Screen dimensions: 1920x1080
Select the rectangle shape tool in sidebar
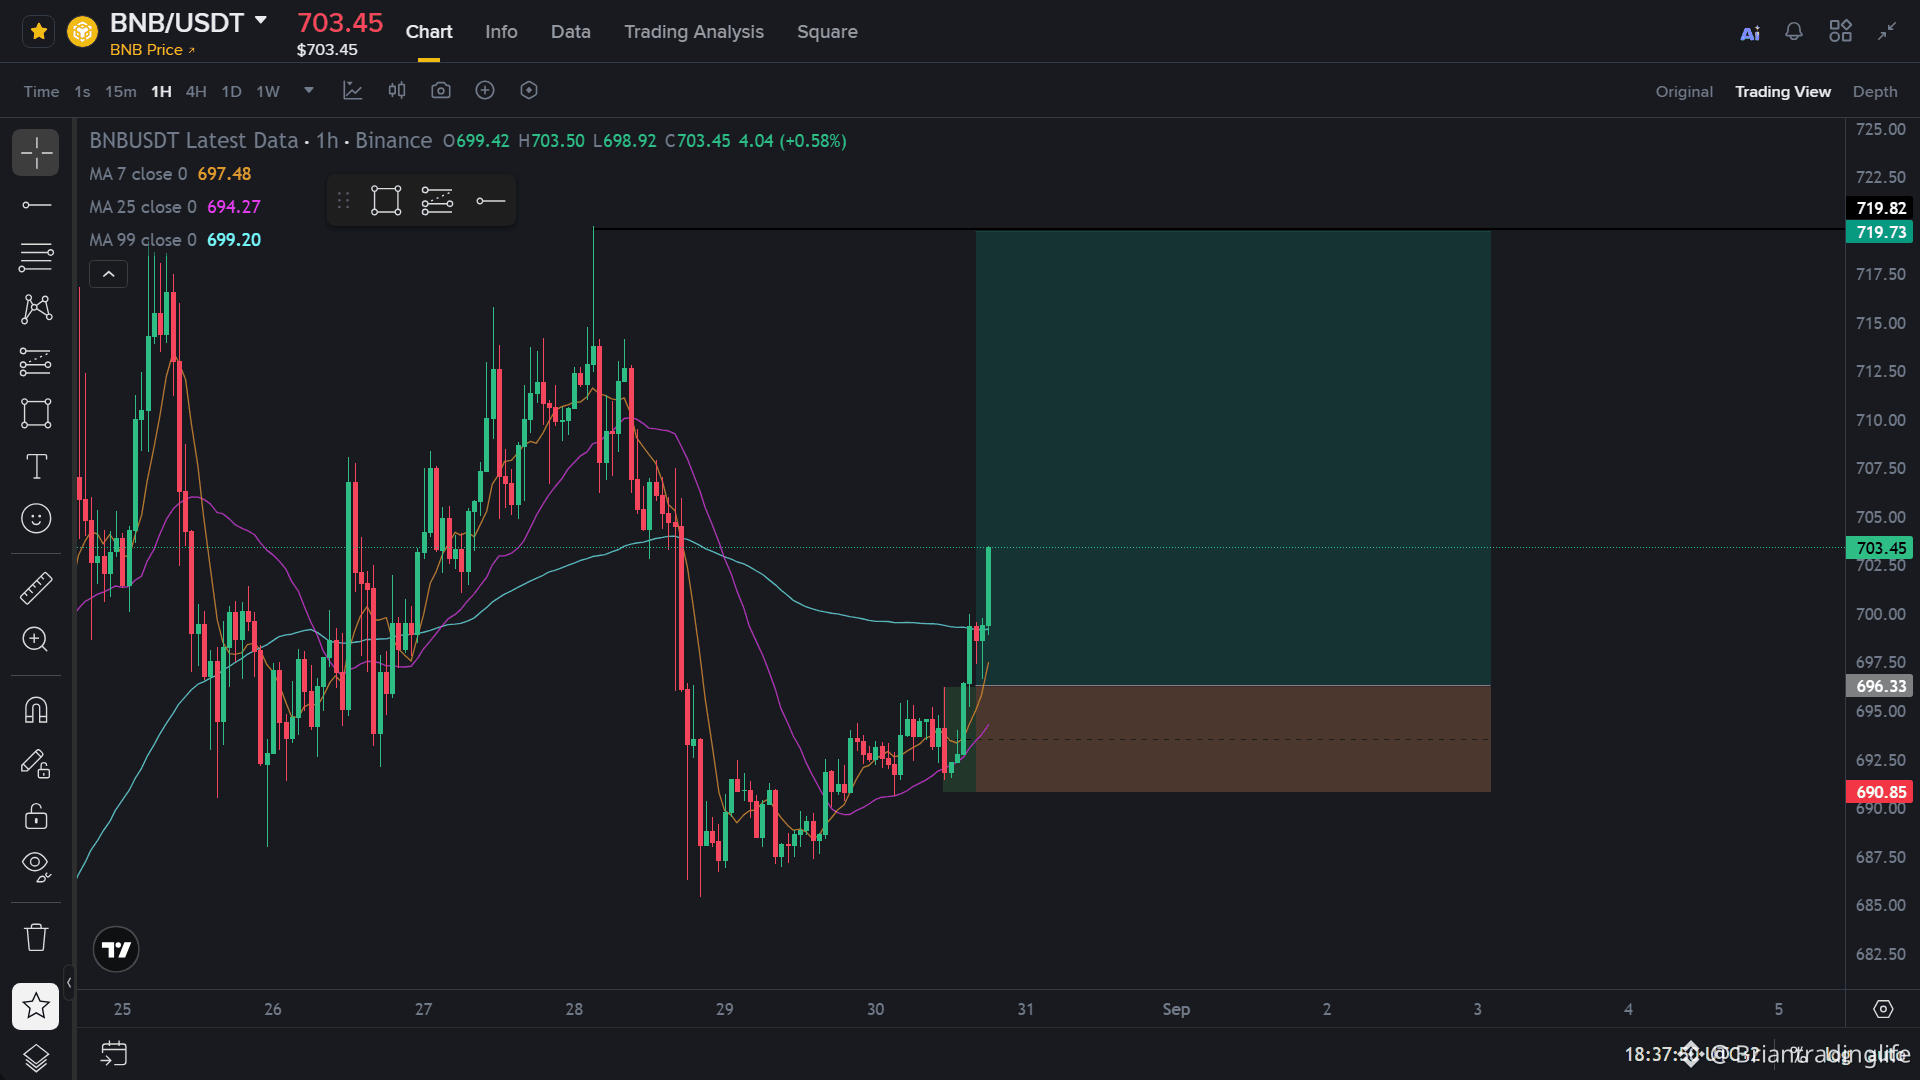click(x=36, y=413)
